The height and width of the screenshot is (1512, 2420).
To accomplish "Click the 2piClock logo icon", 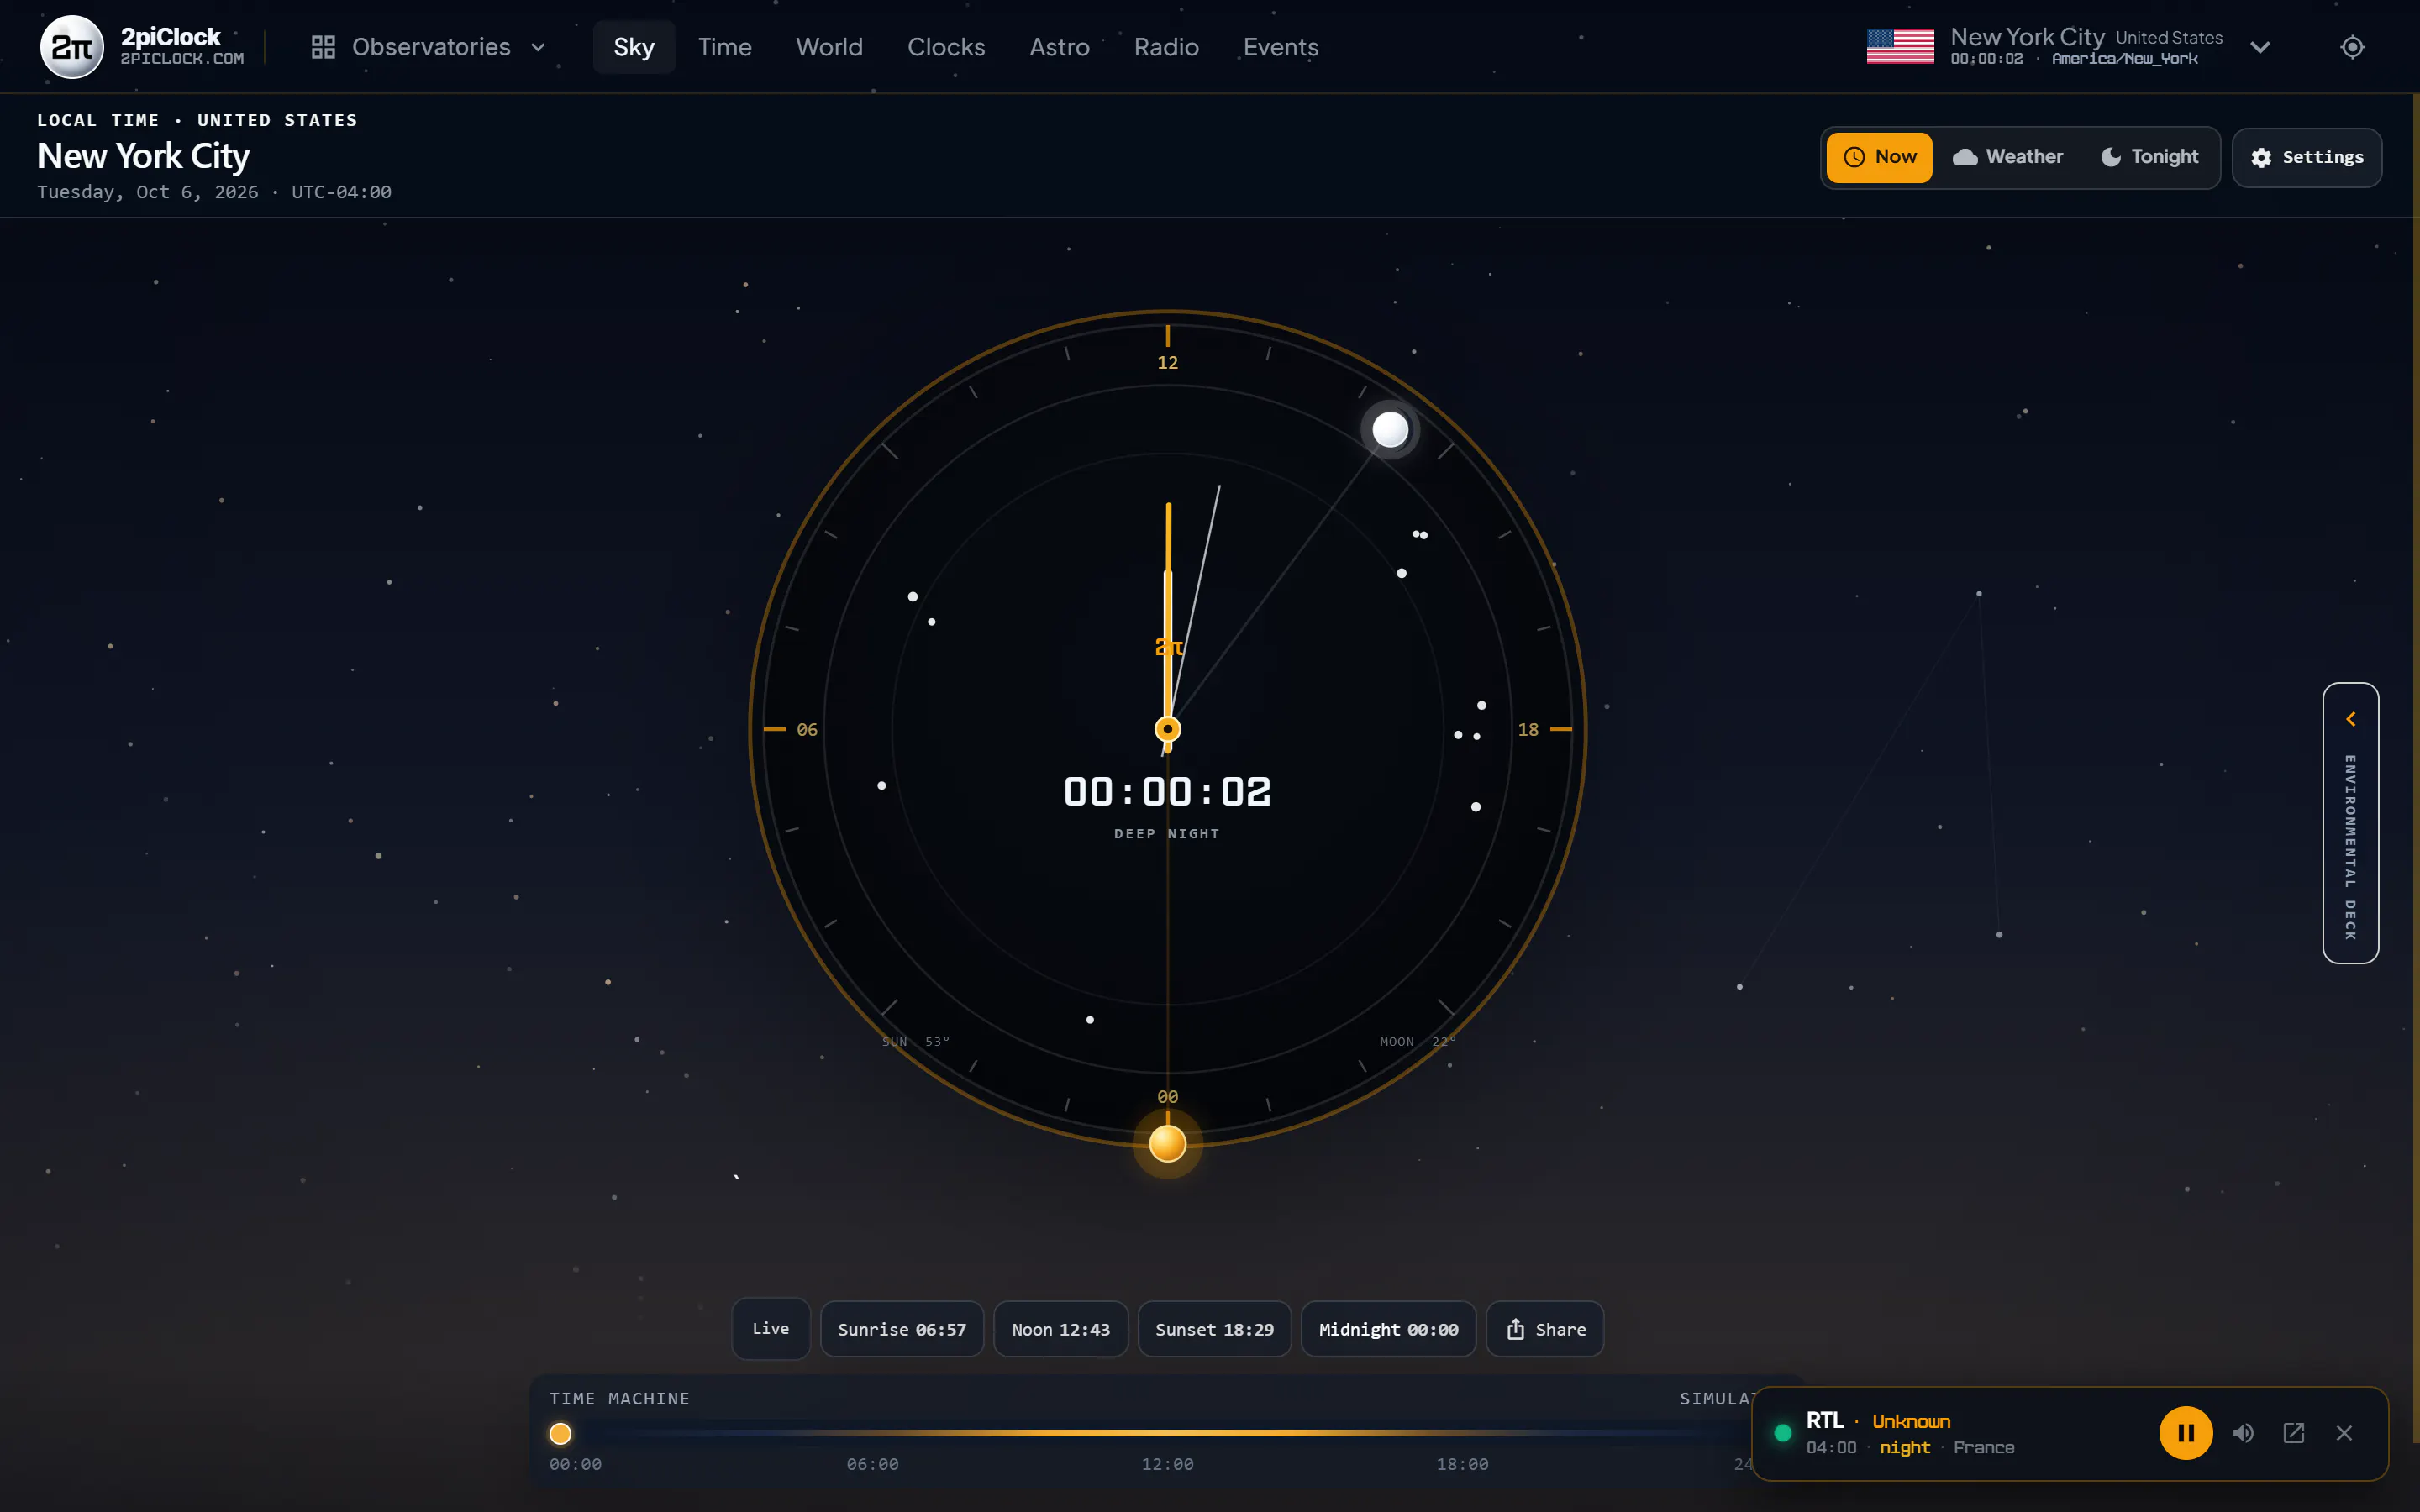I will tap(71, 47).
